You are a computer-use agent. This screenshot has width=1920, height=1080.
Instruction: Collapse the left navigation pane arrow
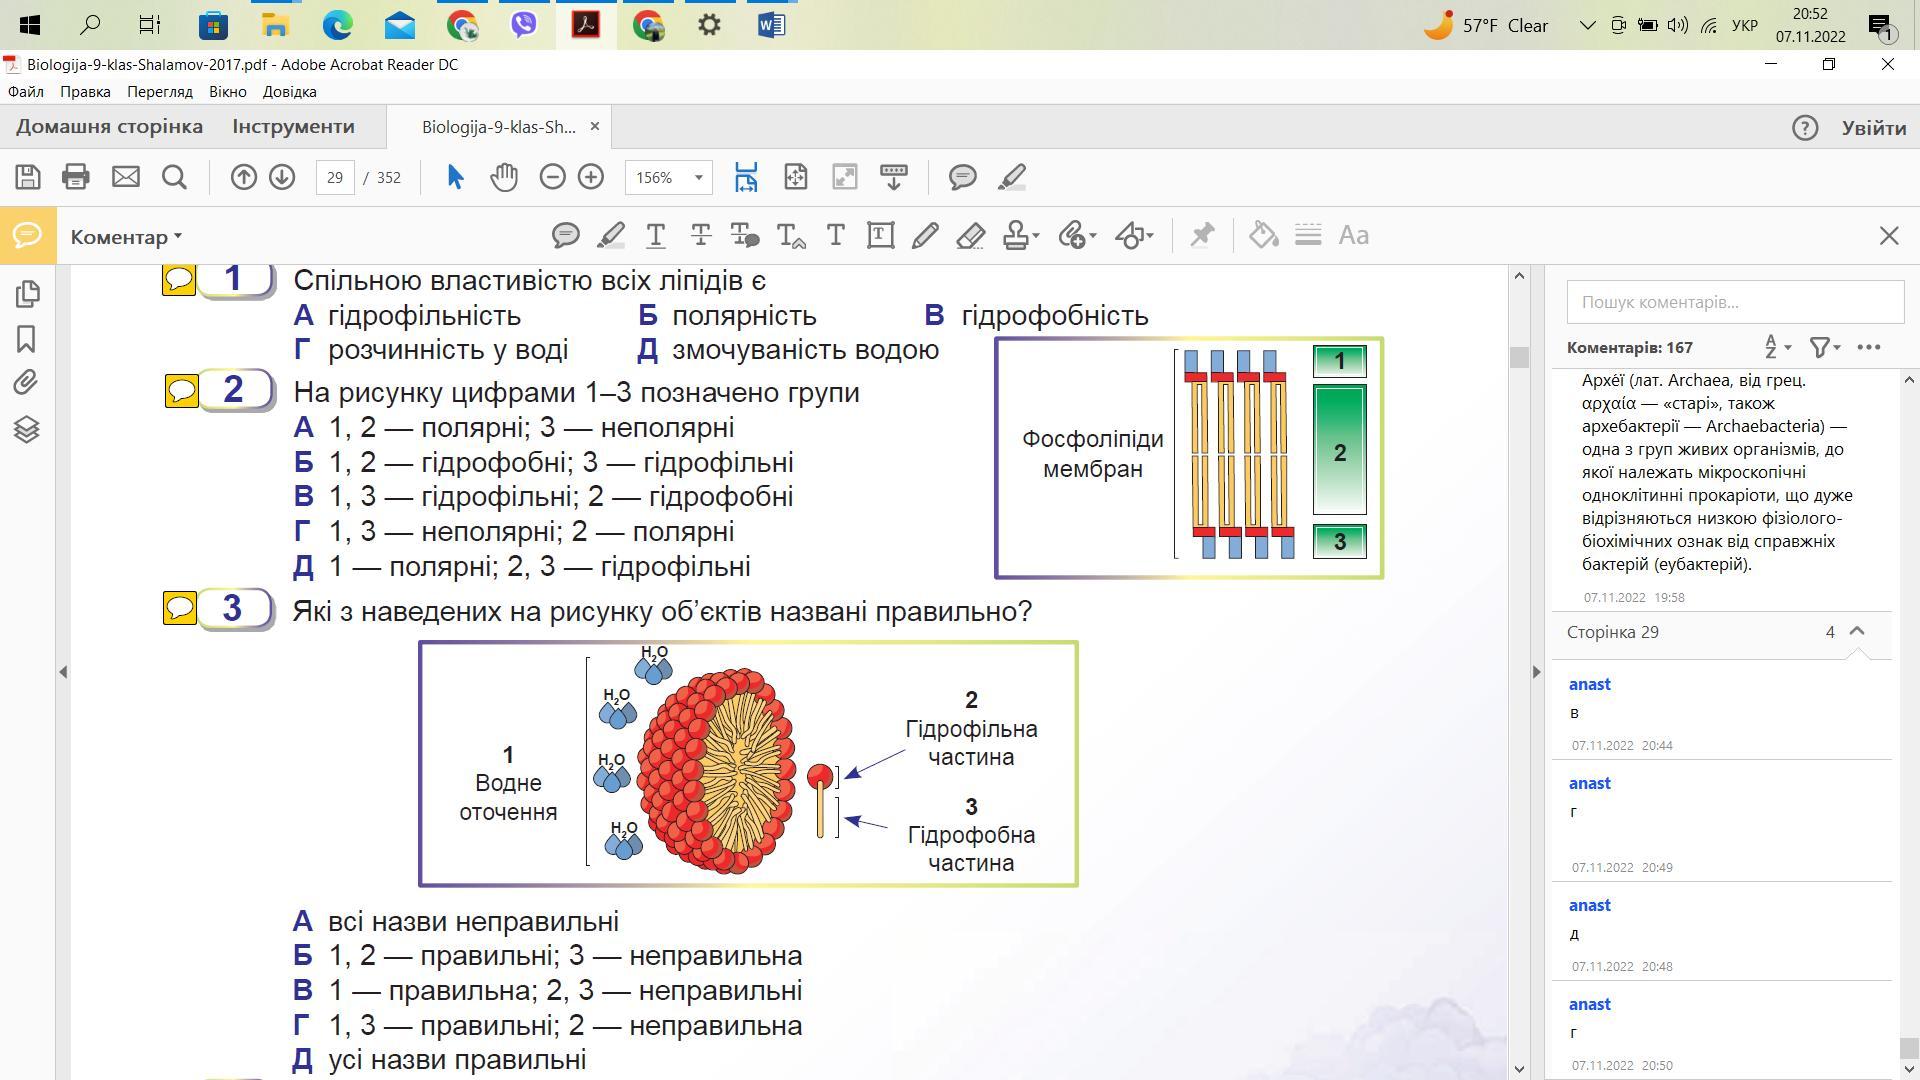(x=63, y=671)
